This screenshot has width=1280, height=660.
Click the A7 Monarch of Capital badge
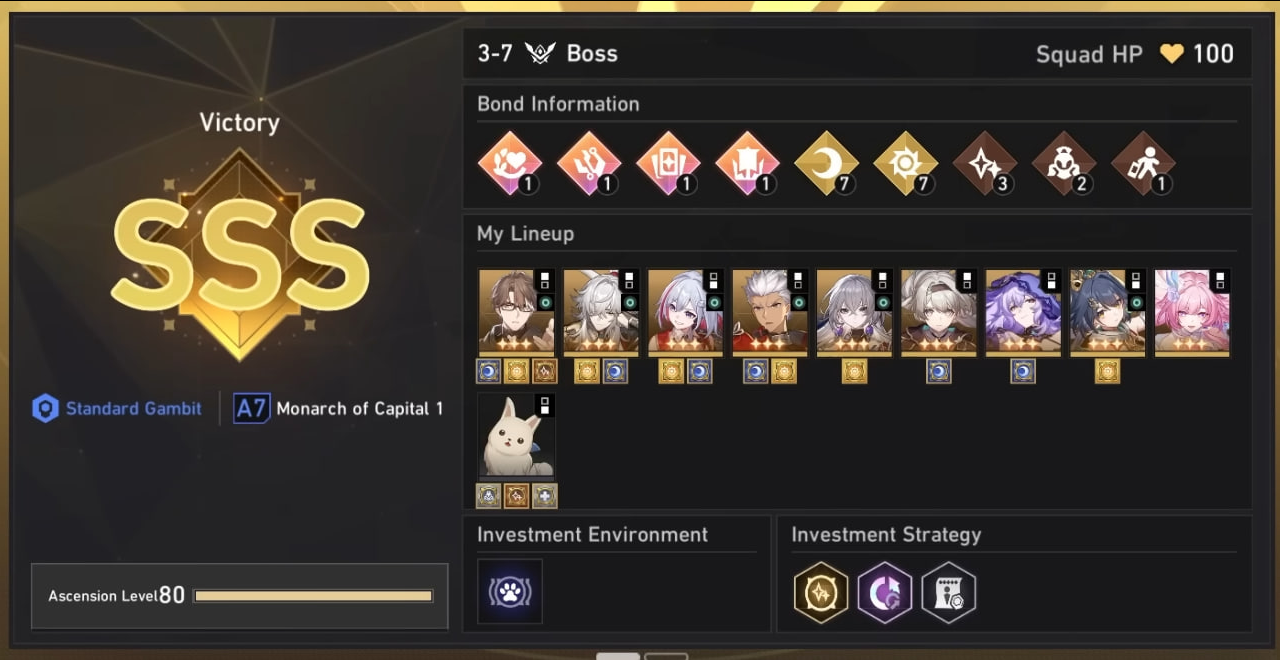click(338, 408)
